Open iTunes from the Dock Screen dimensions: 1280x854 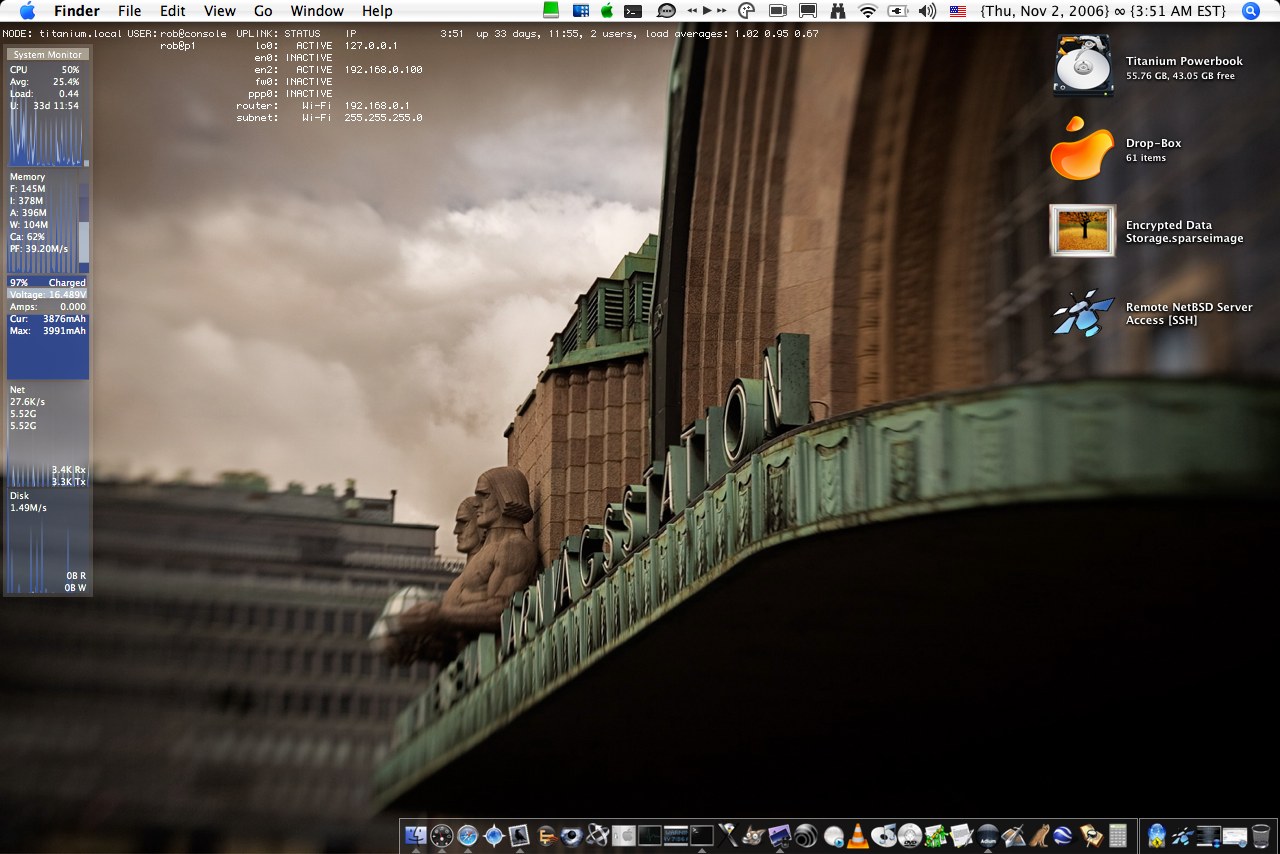tap(884, 836)
